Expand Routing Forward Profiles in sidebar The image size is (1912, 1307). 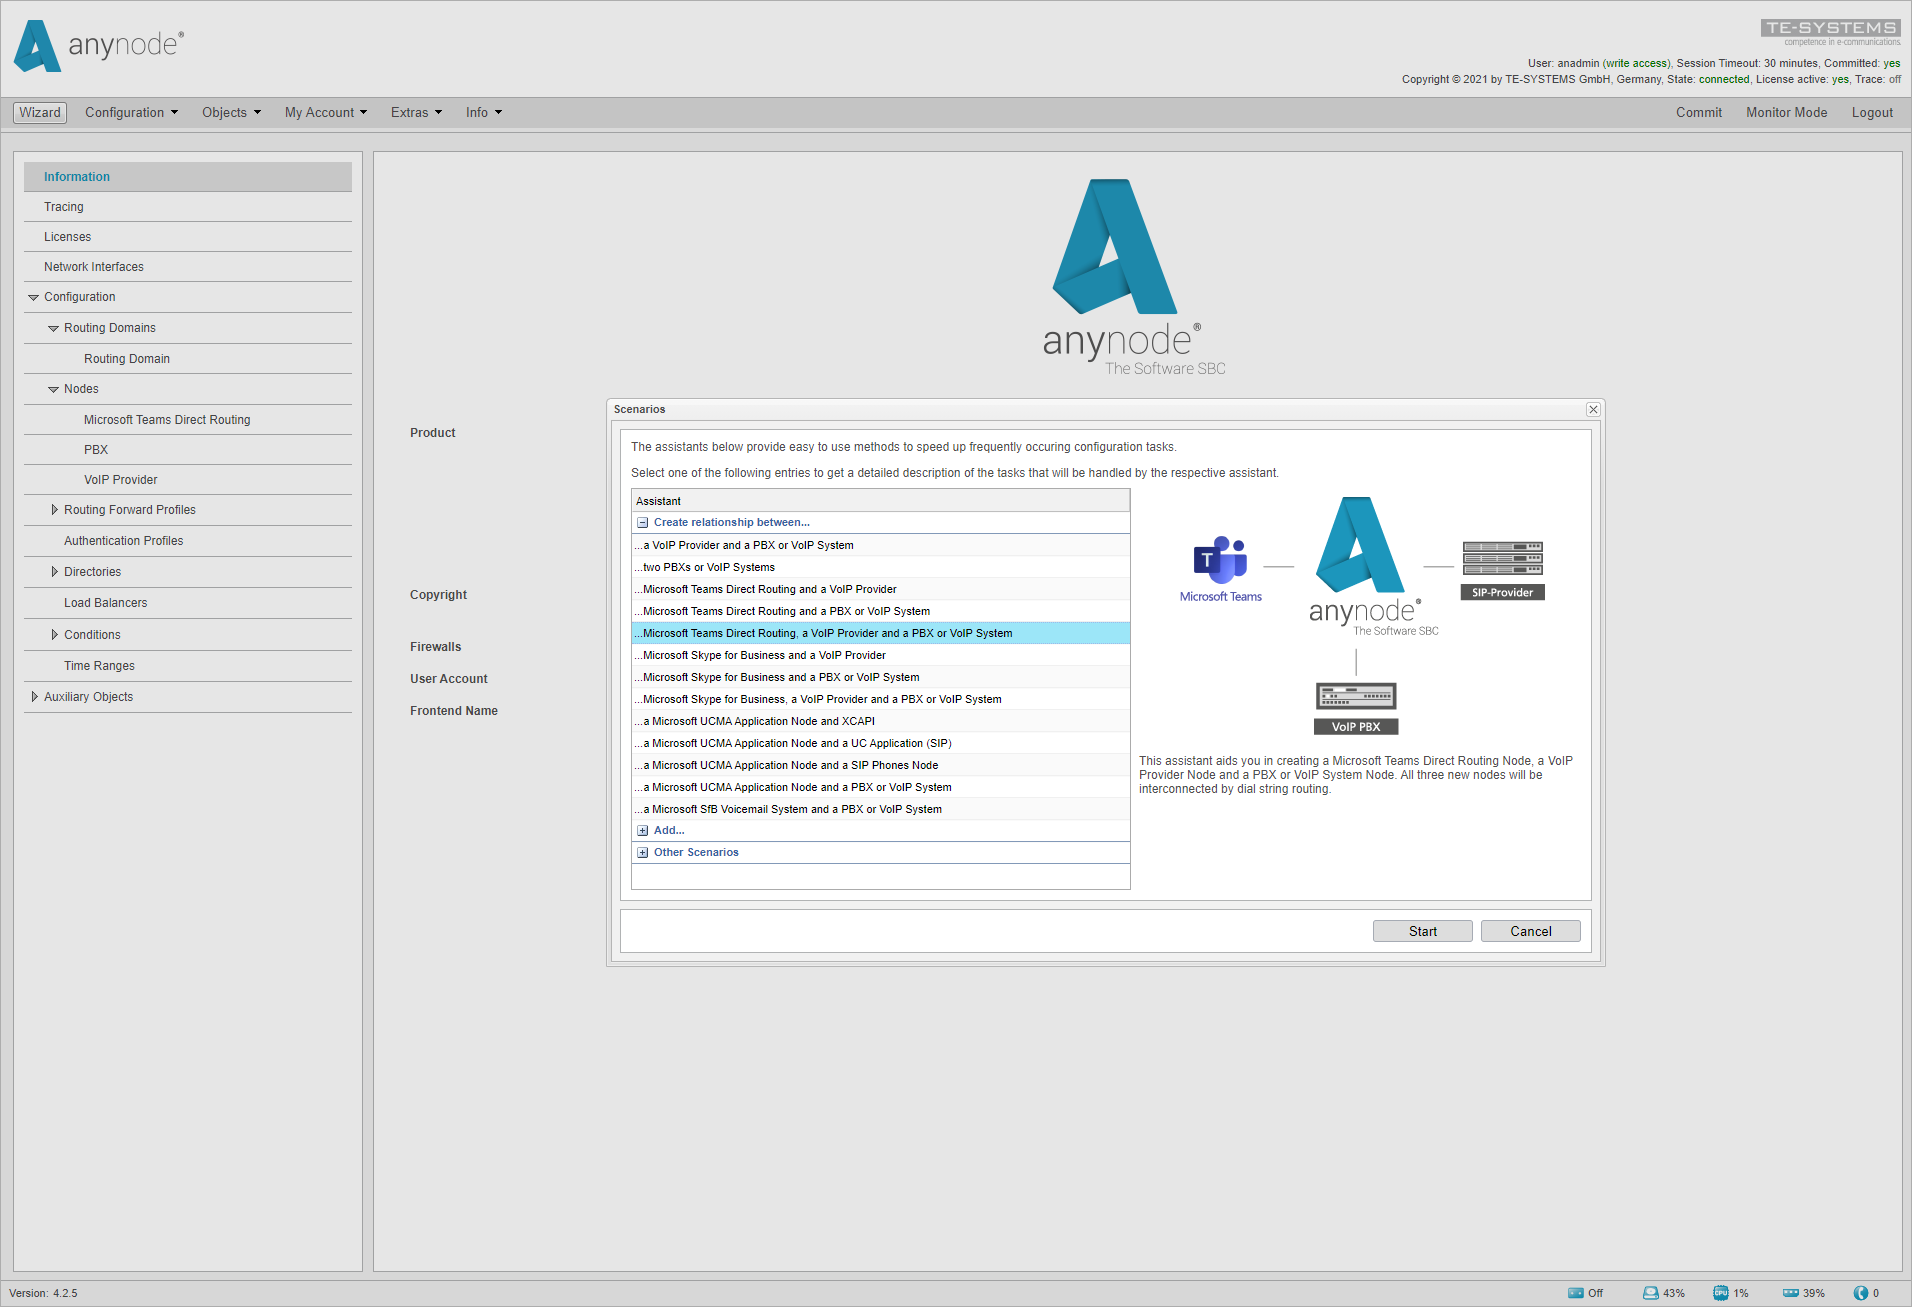tap(54, 510)
